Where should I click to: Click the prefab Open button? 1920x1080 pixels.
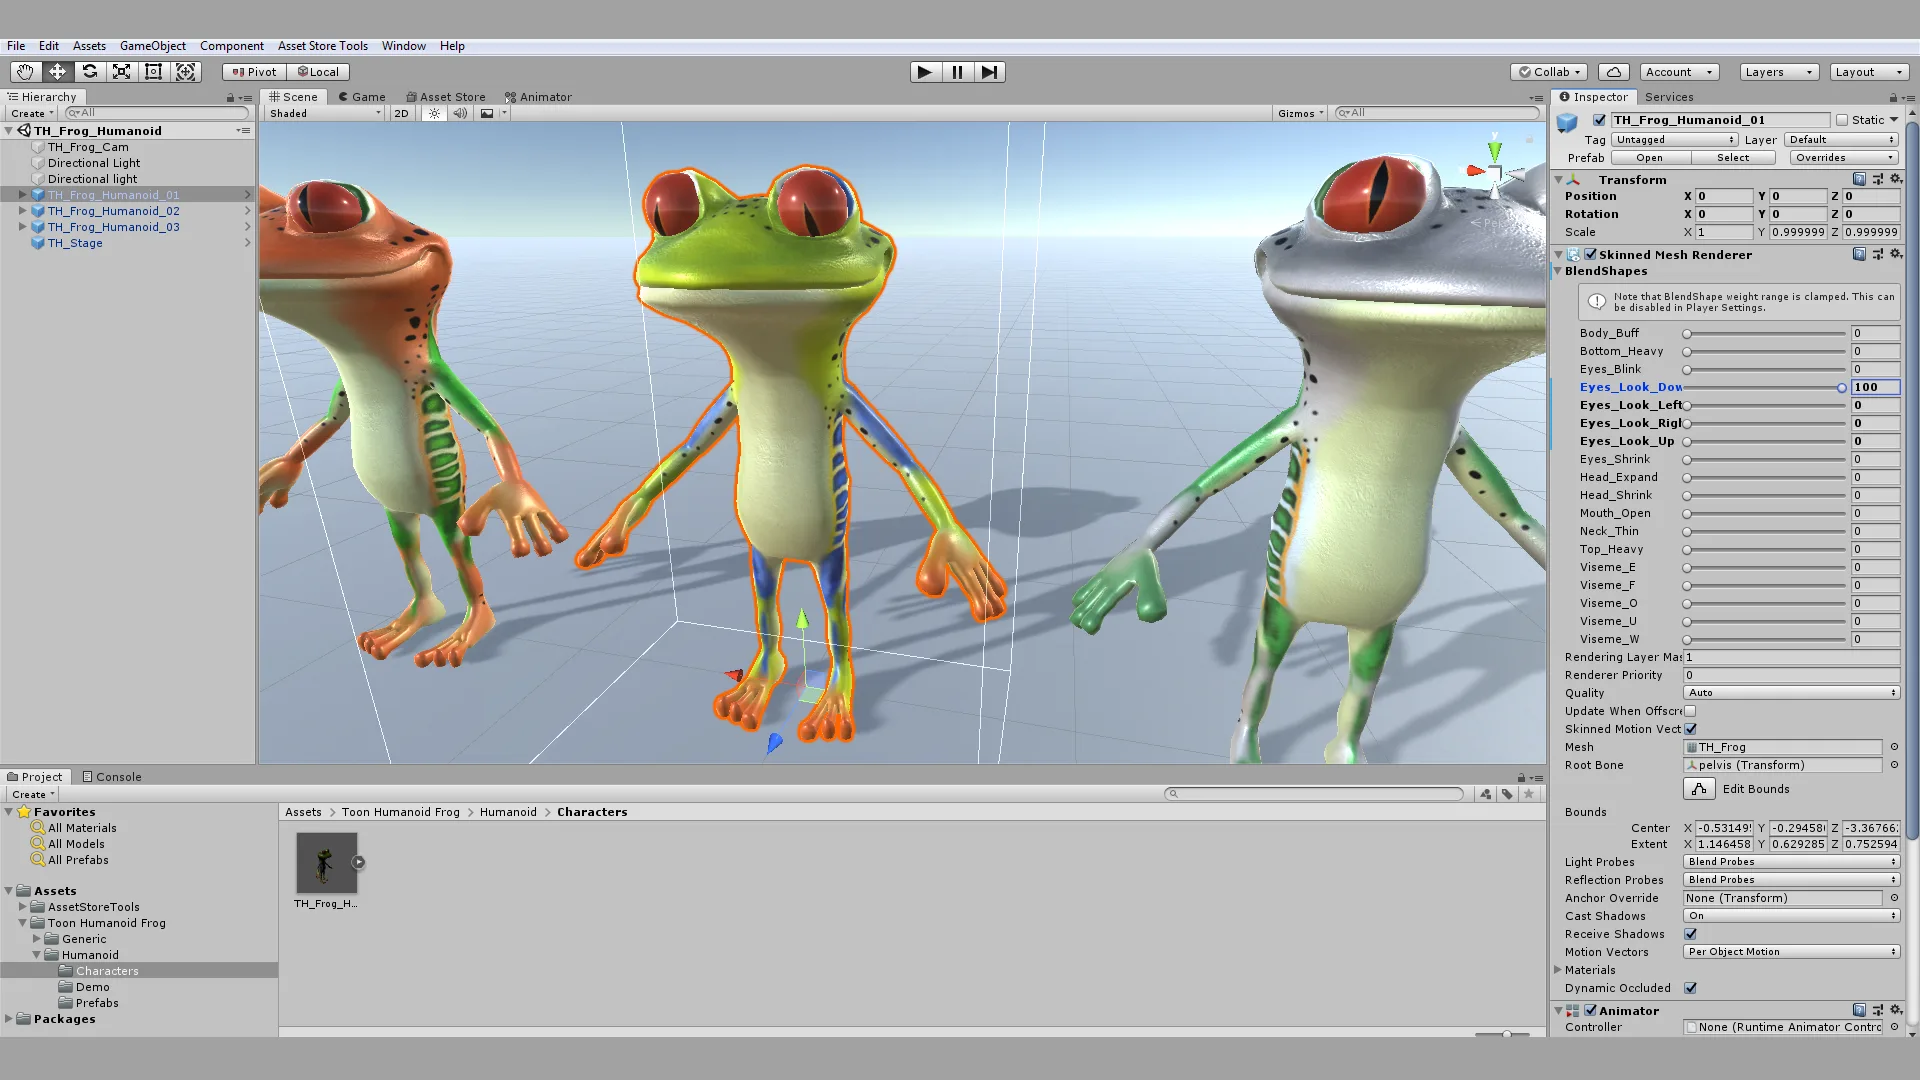click(x=1649, y=158)
